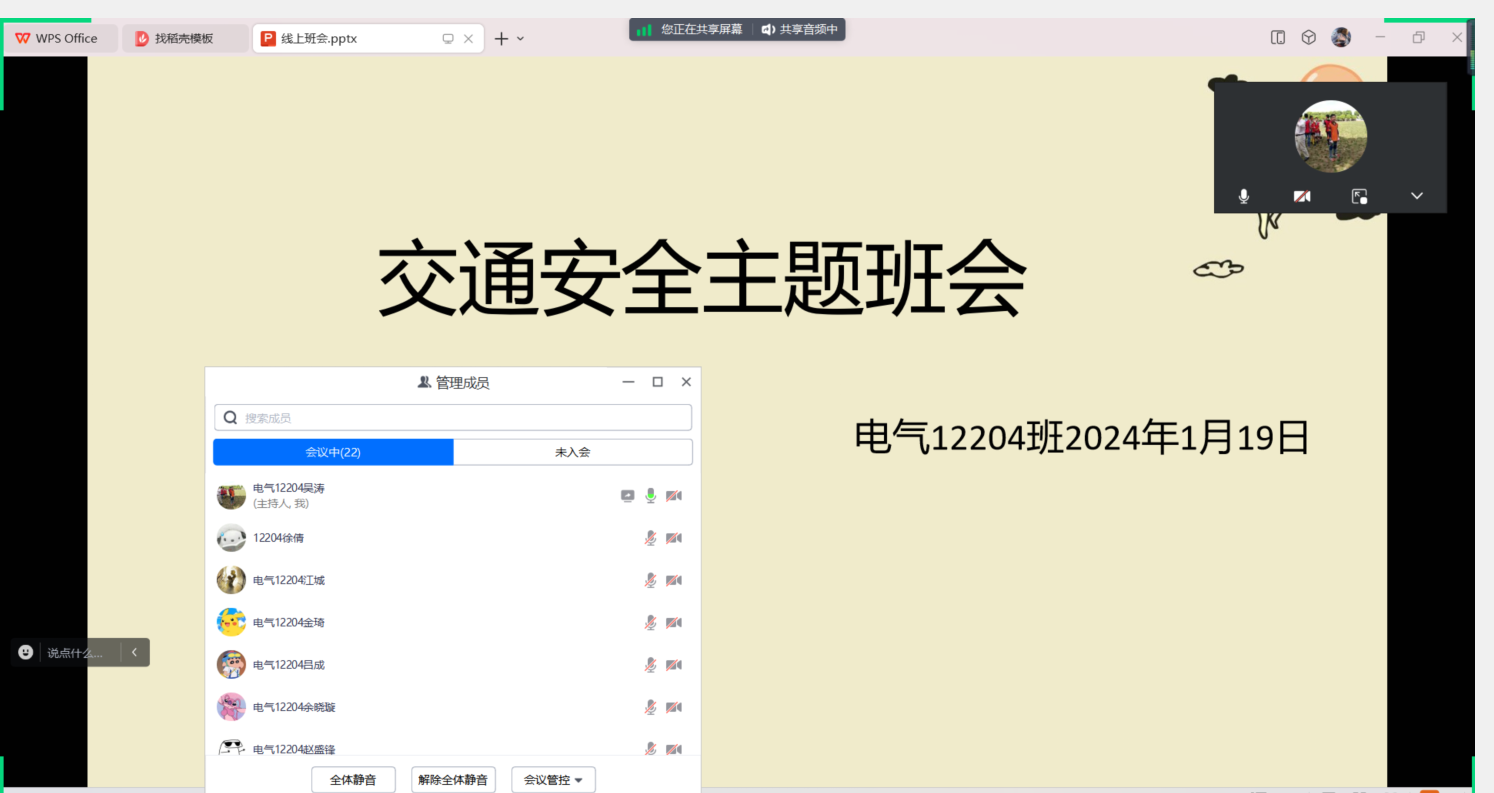Switch to the 未入会 tab
The width and height of the screenshot is (1494, 793).
pyautogui.click(x=572, y=452)
